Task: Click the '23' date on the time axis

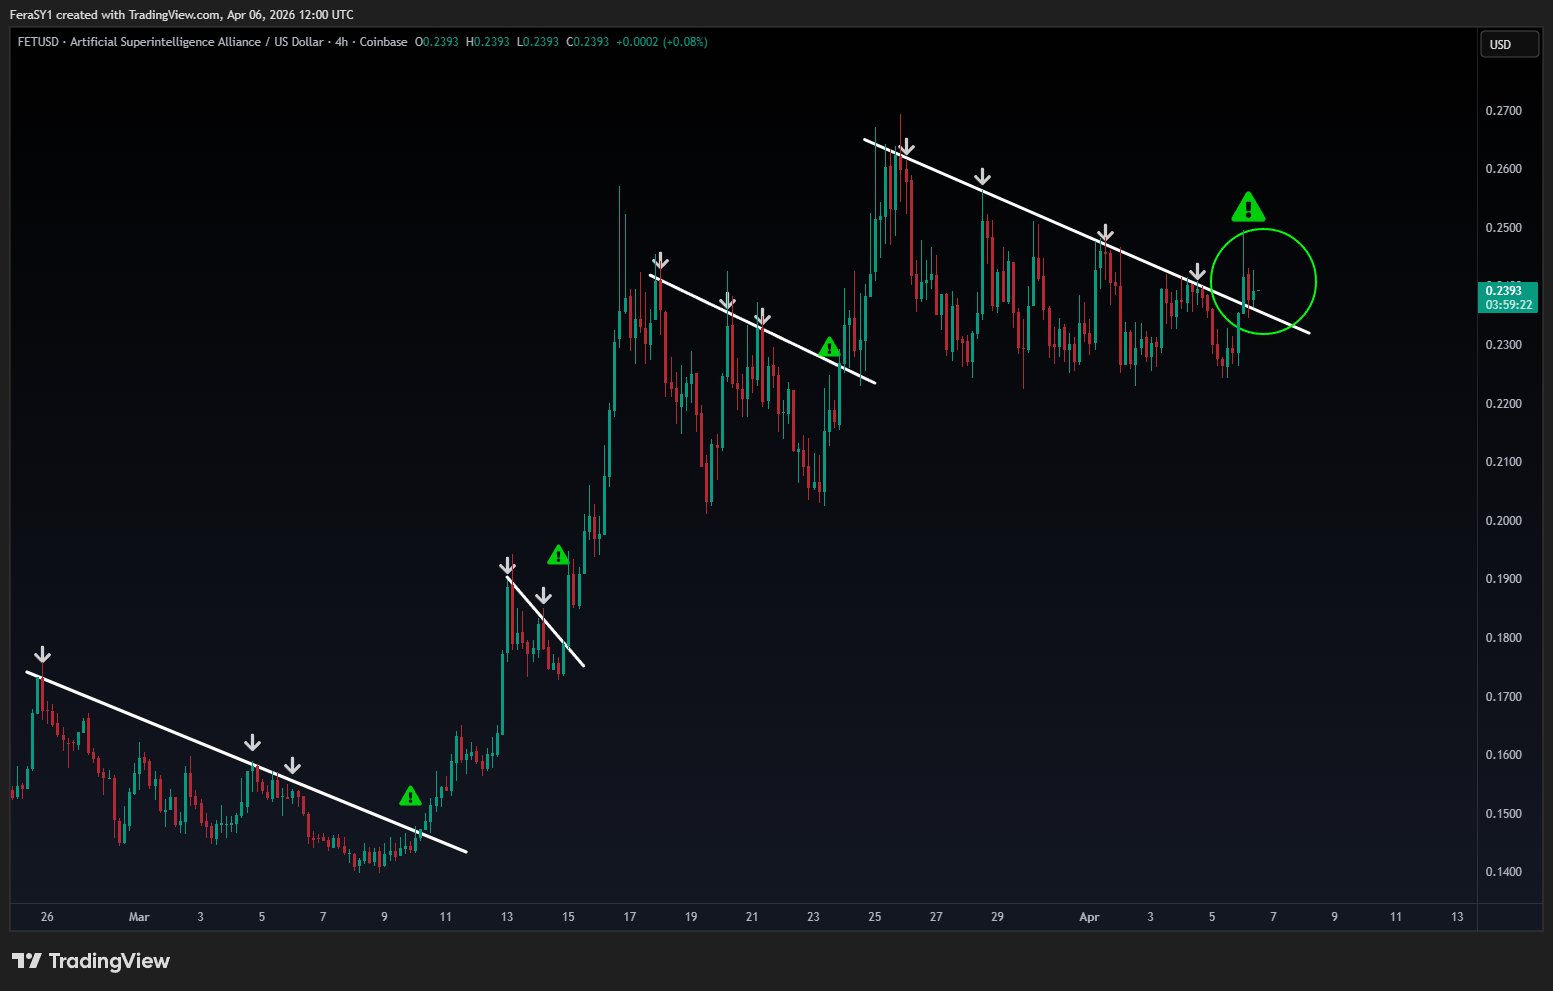Action: click(813, 917)
